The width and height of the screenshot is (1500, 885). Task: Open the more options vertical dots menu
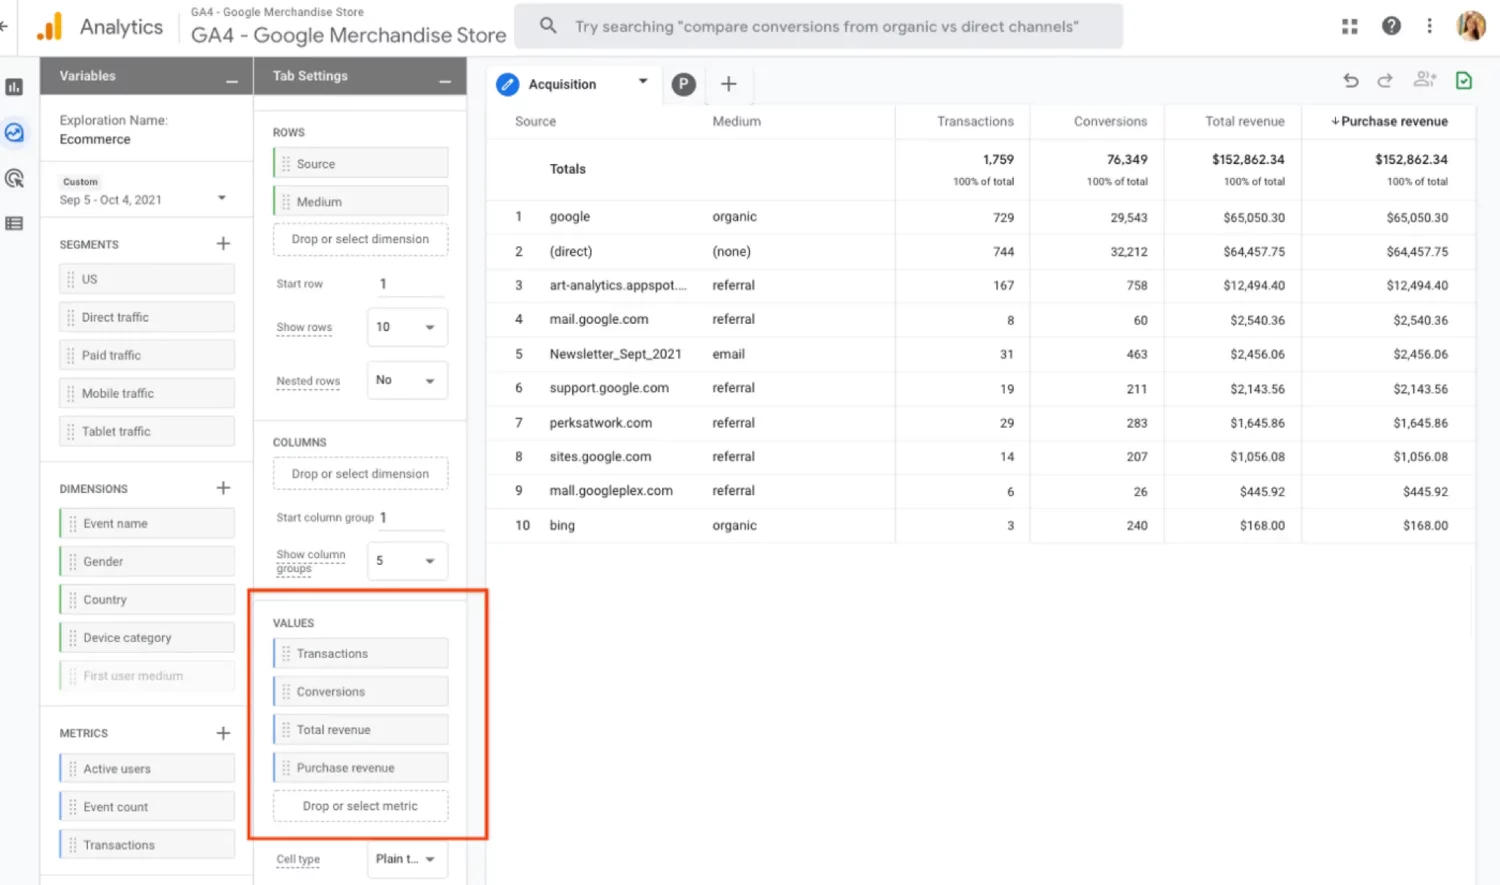point(1429,26)
